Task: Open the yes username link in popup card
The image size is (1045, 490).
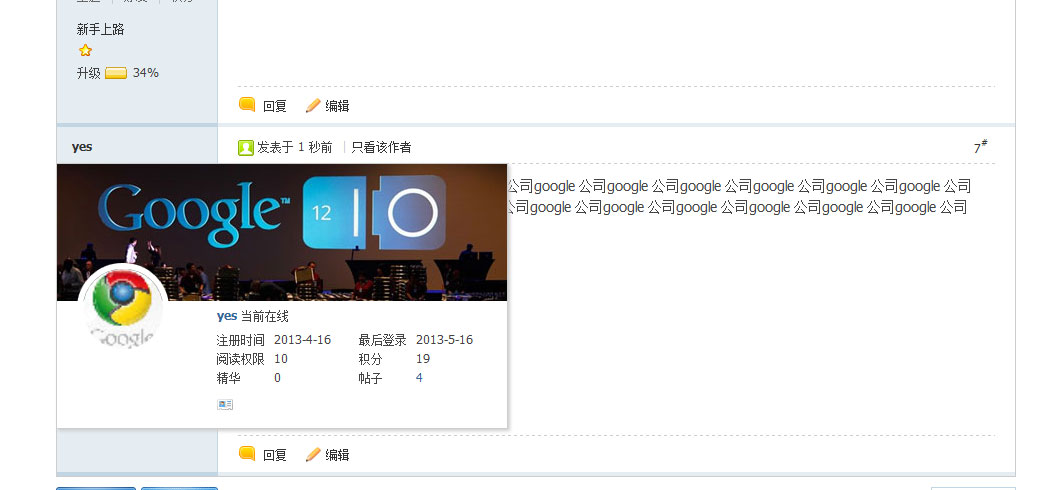Action: coord(227,316)
